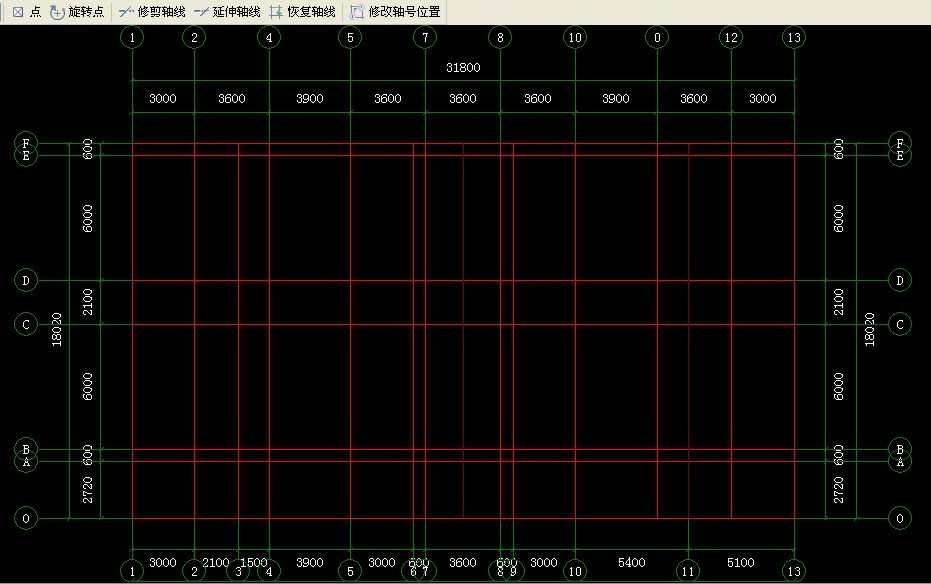Select the 31800 overall dimension text
The image size is (931, 584).
[463, 68]
